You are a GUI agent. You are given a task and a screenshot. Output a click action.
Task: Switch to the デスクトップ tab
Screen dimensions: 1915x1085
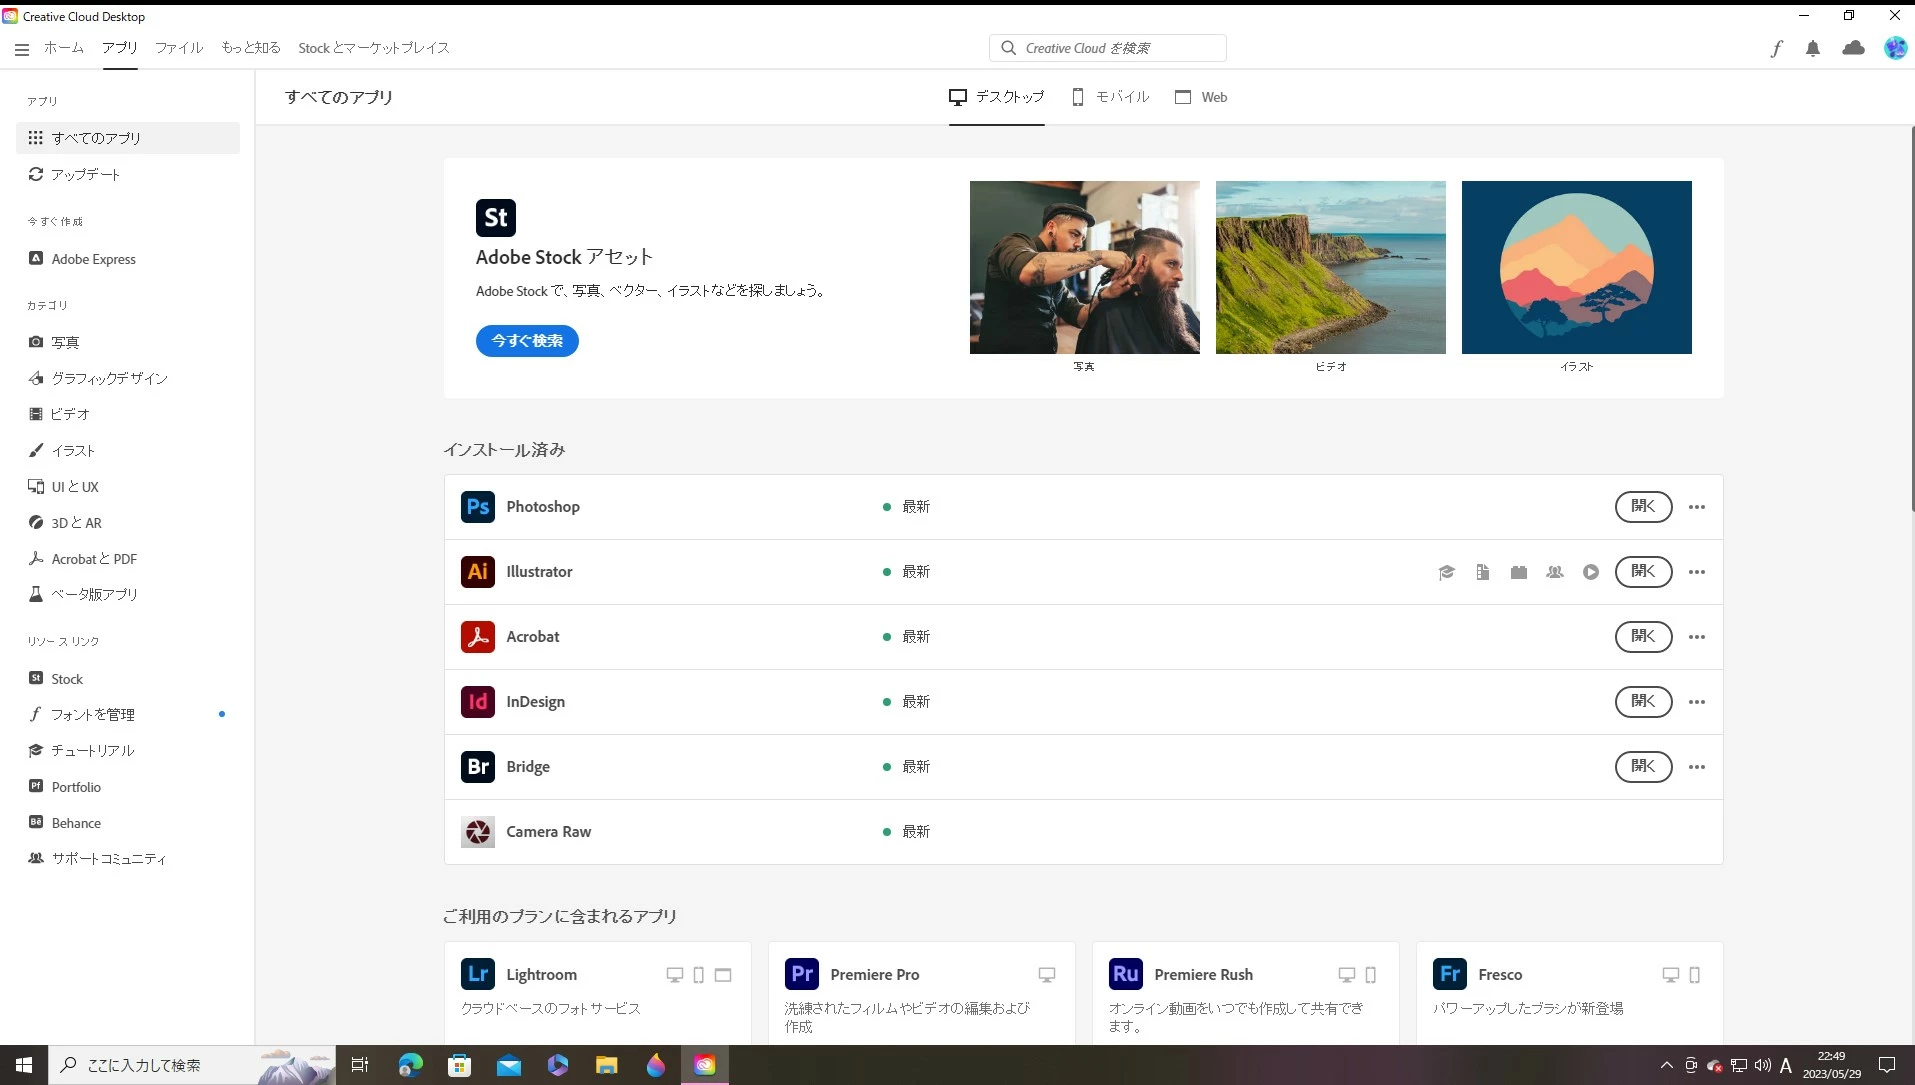(x=996, y=97)
